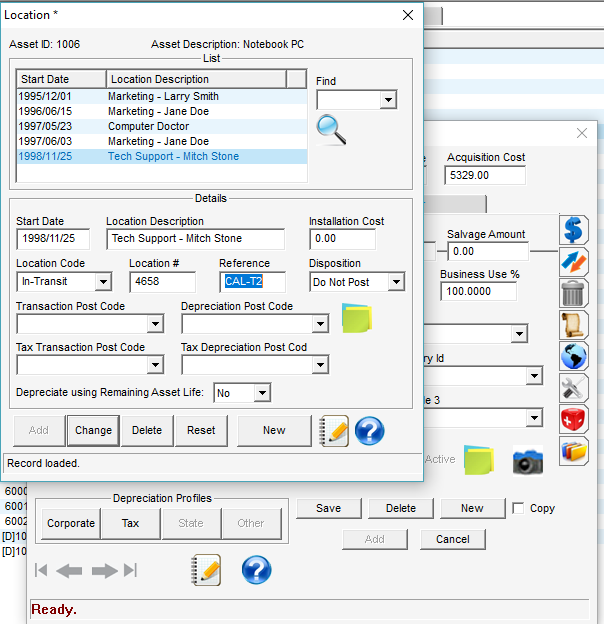The image size is (604, 624).
Task: Click the Reset button
Action: point(201,431)
